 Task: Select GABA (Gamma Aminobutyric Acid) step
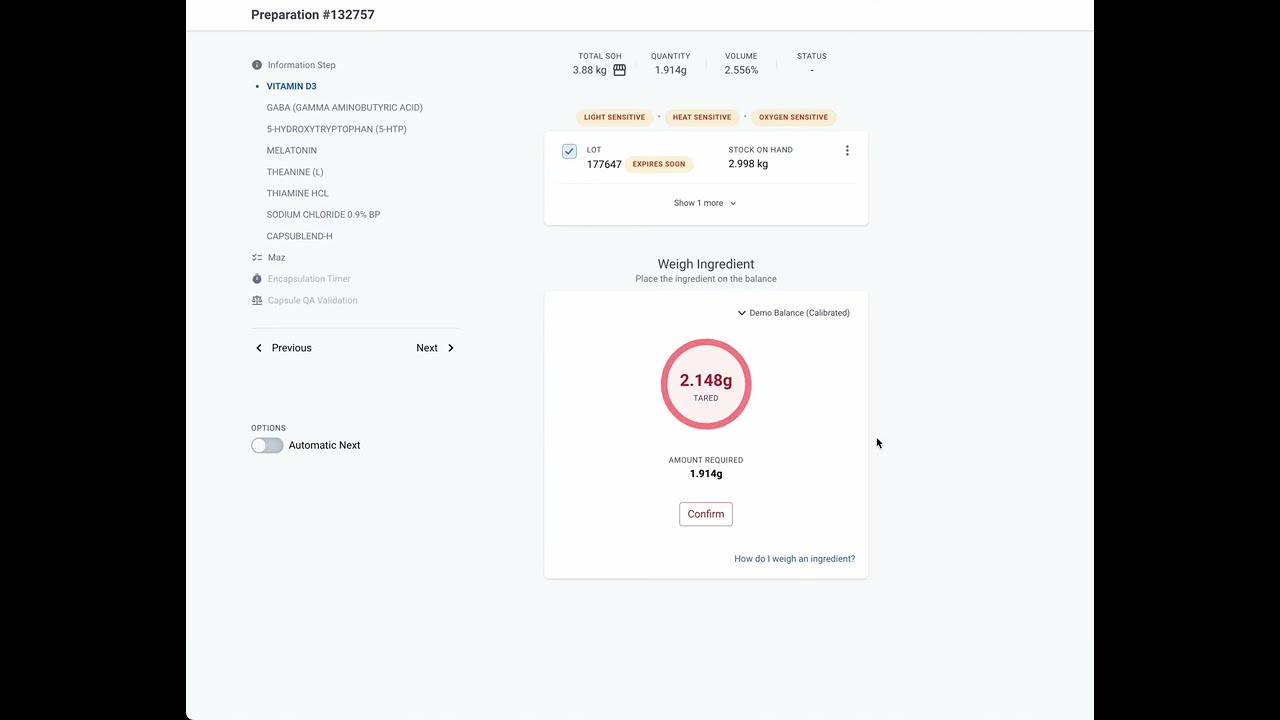tap(344, 108)
